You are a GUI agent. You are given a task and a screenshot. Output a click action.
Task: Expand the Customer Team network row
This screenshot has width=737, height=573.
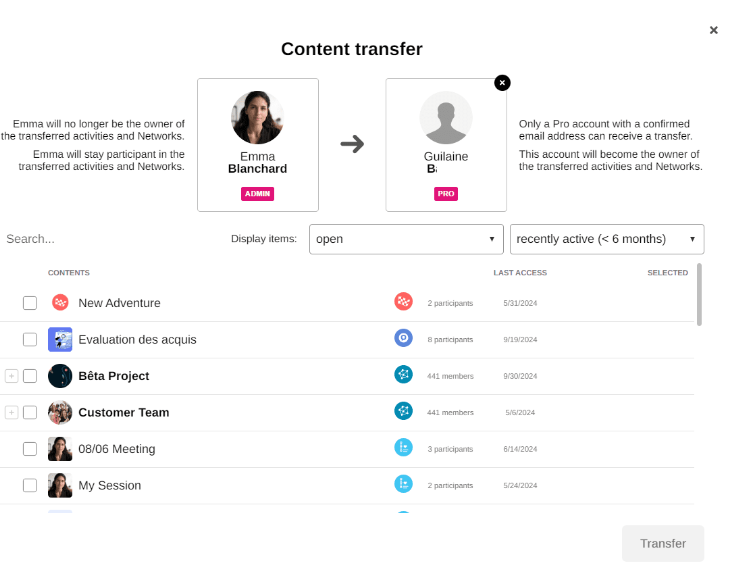(12, 412)
